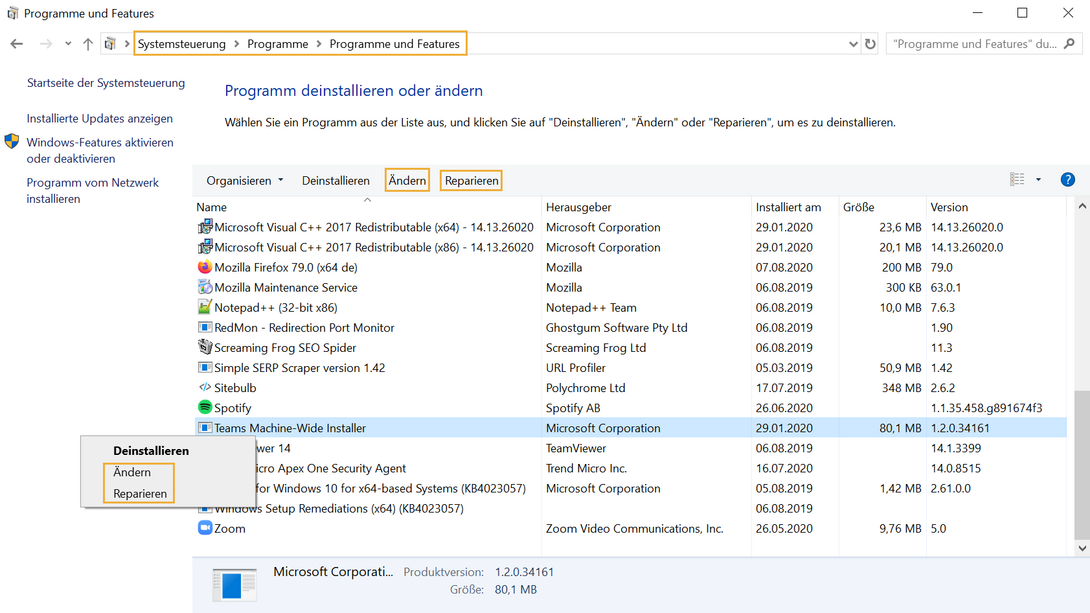Expand the view options dropdown arrow
Viewport: 1090px width, 613px height.
point(1038,180)
